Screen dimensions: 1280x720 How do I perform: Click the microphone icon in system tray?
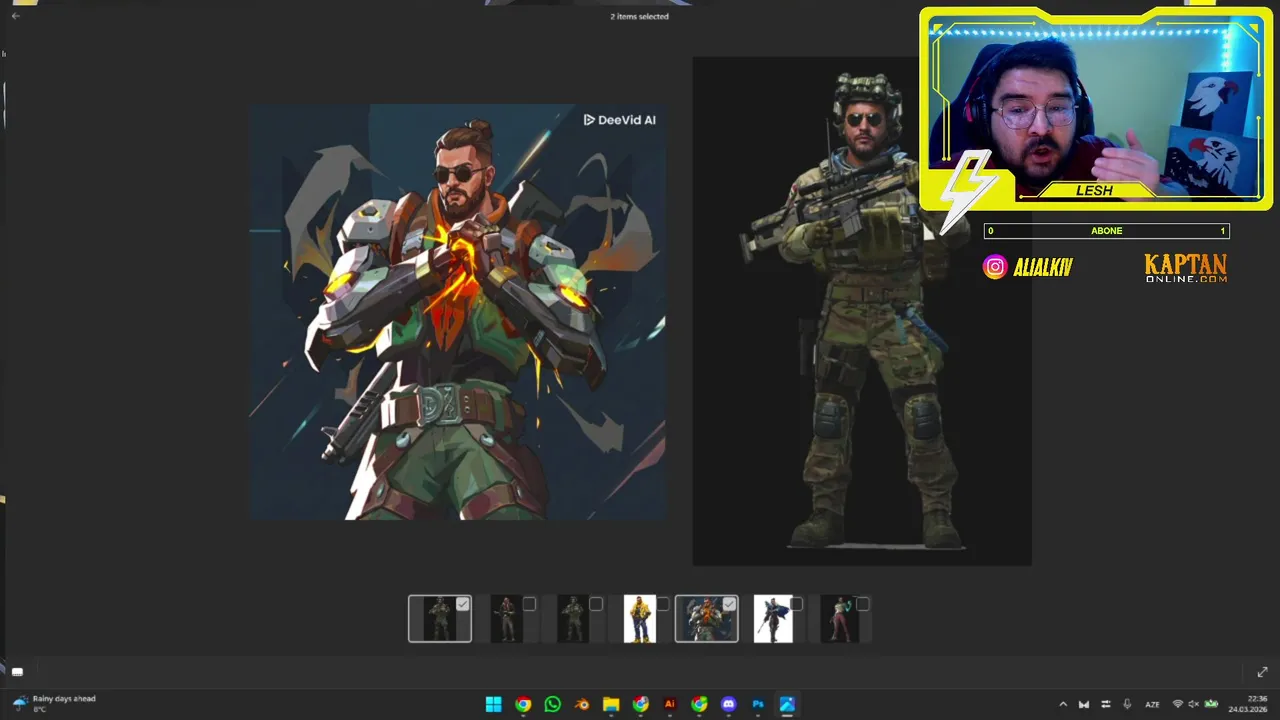[1127, 704]
